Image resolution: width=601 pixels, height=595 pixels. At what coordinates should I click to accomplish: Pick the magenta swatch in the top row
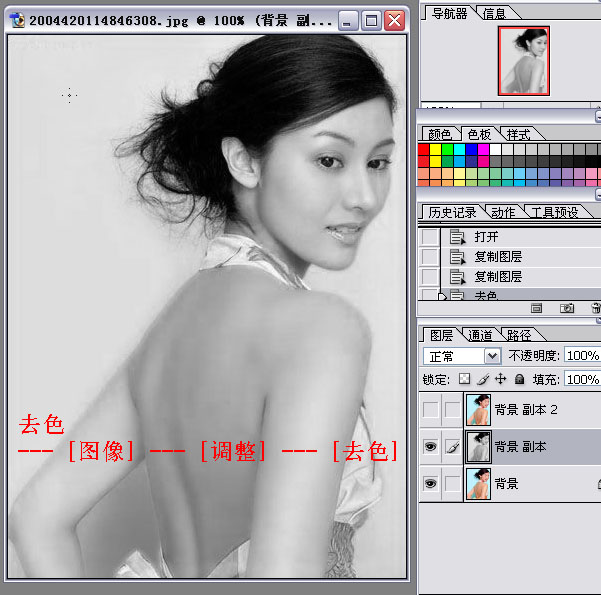pos(483,150)
